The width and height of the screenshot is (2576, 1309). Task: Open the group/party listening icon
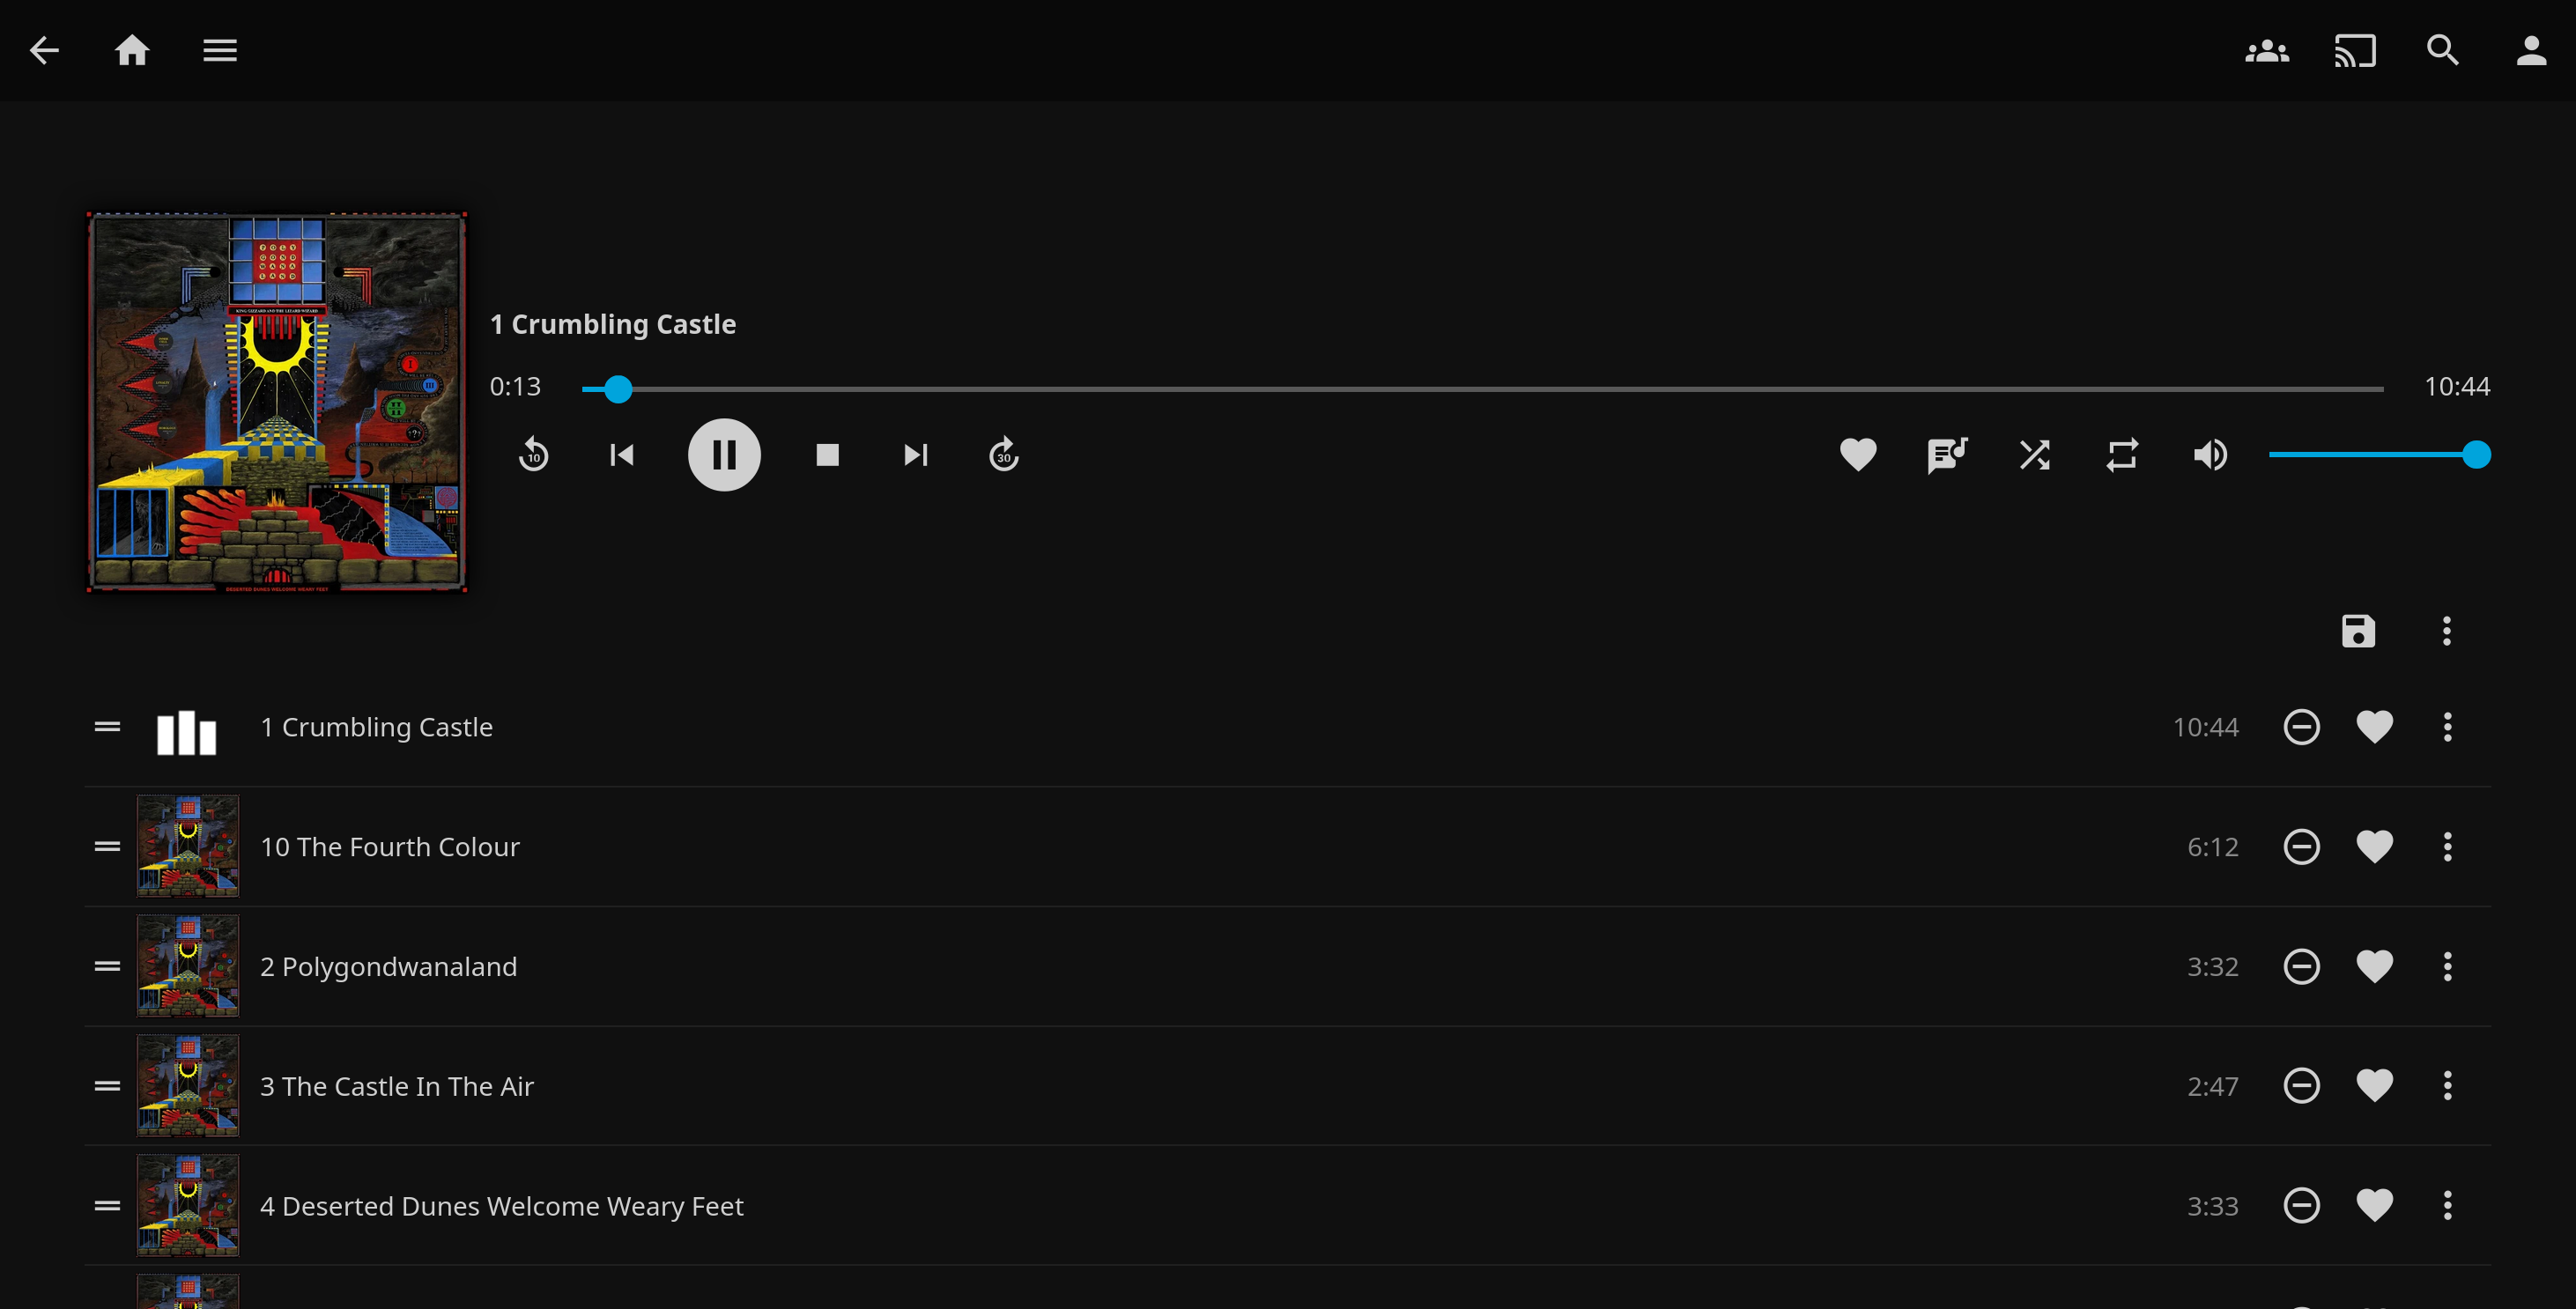(x=2267, y=50)
